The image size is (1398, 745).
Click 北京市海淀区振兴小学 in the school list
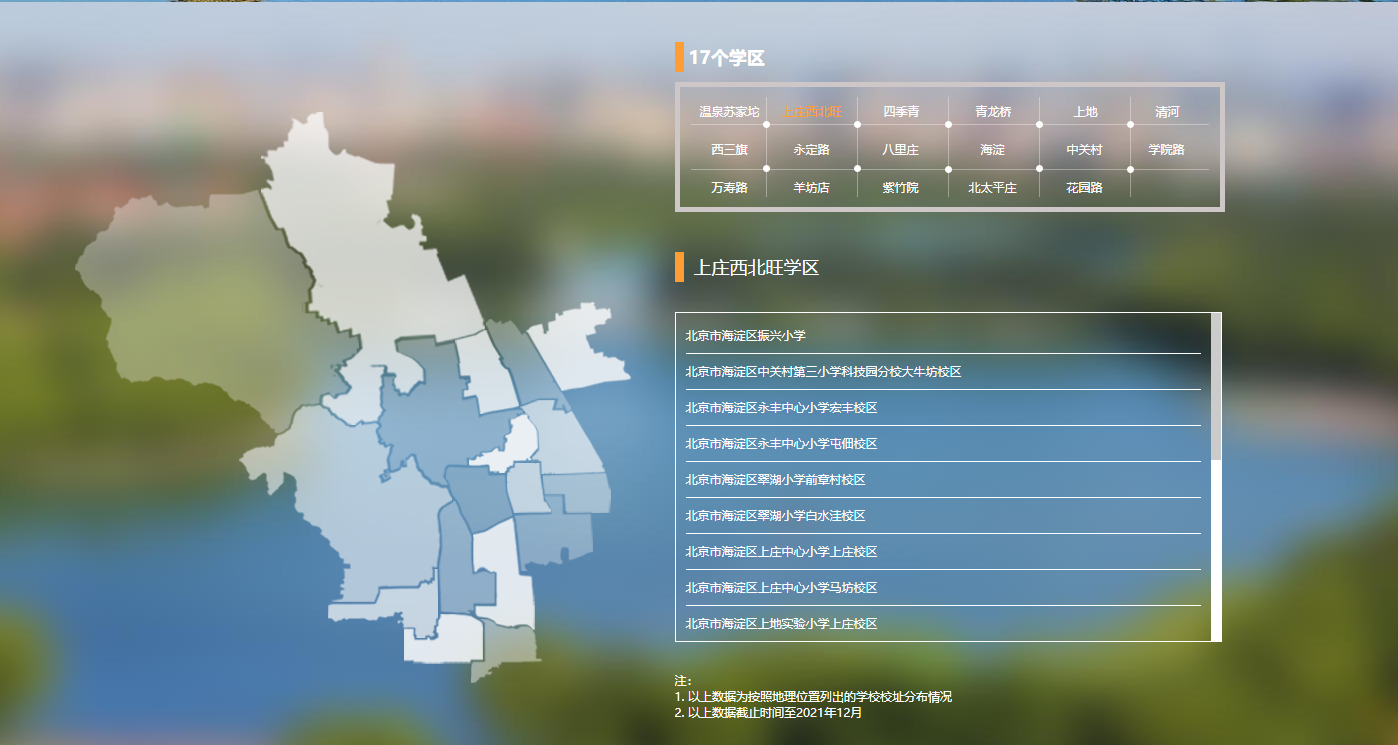tap(943, 336)
